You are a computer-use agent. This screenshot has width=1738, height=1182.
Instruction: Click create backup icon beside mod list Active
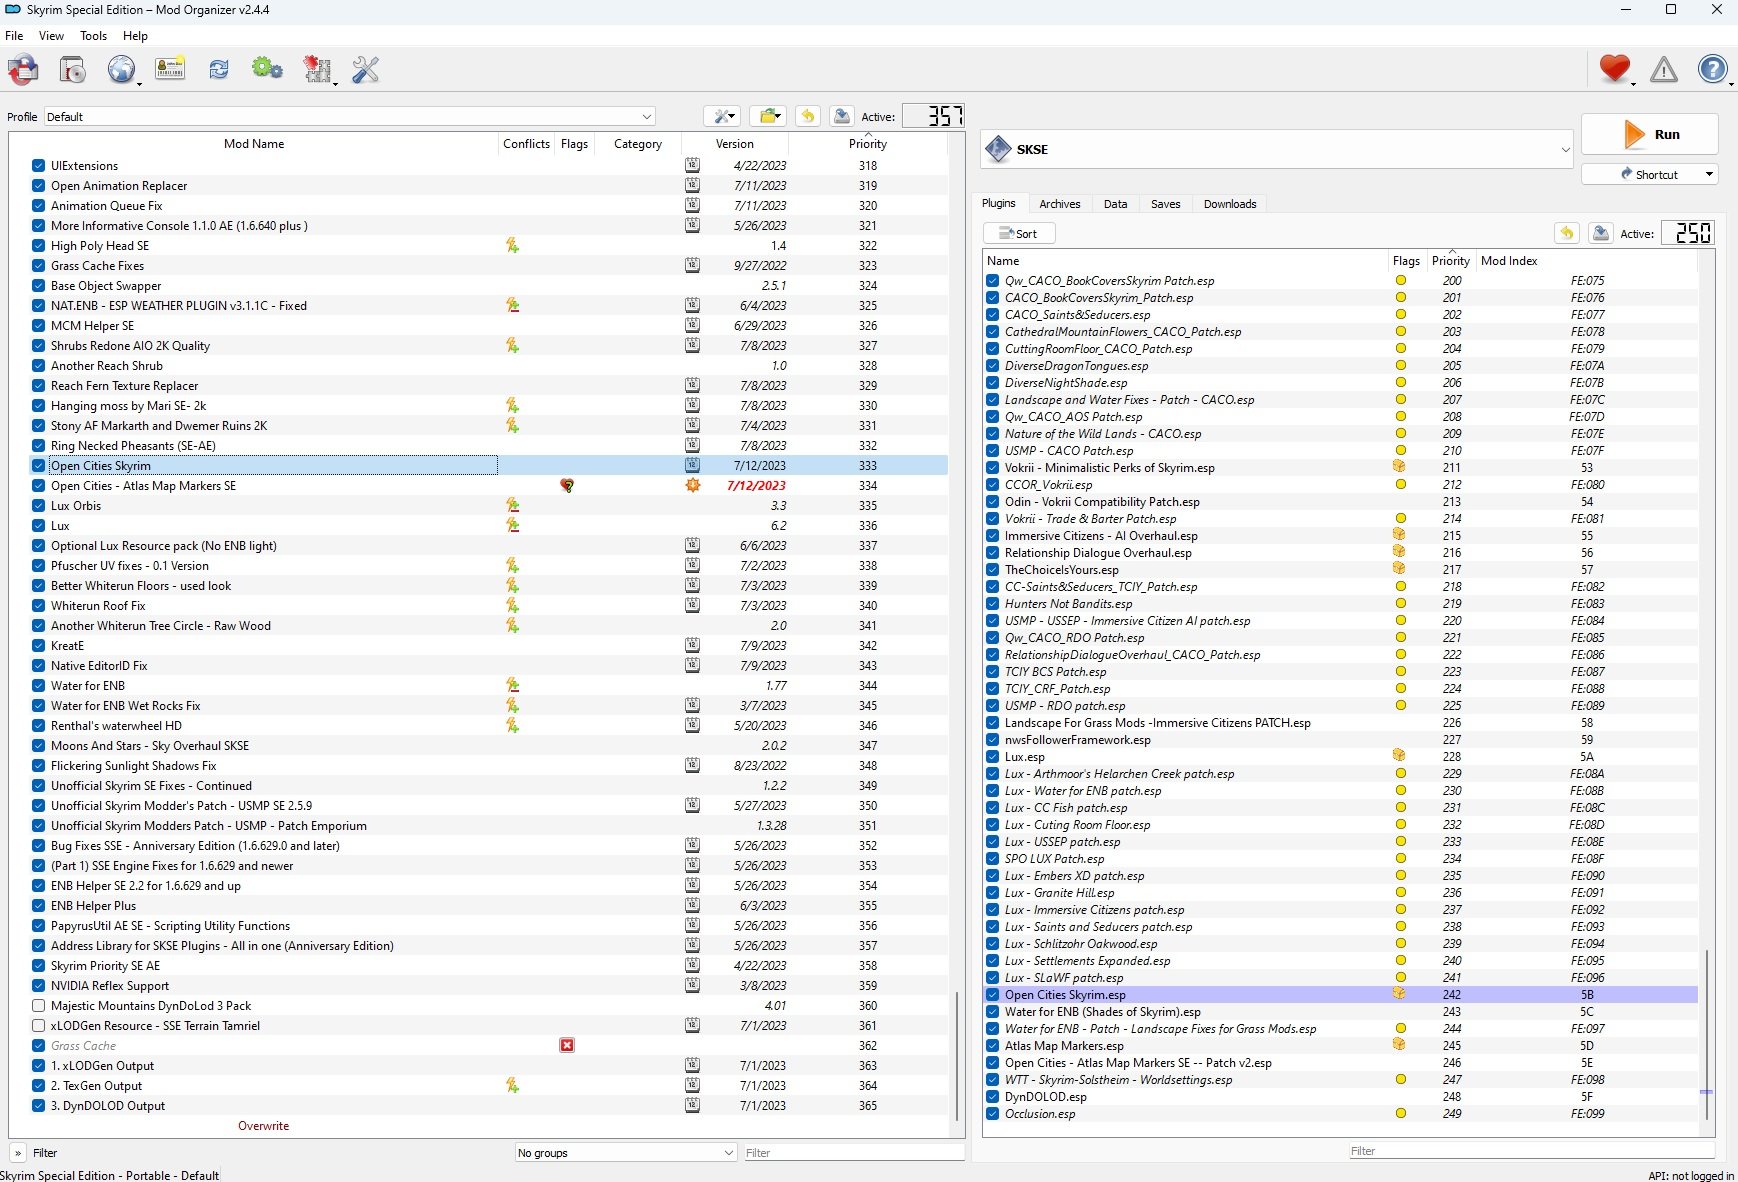coord(842,116)
